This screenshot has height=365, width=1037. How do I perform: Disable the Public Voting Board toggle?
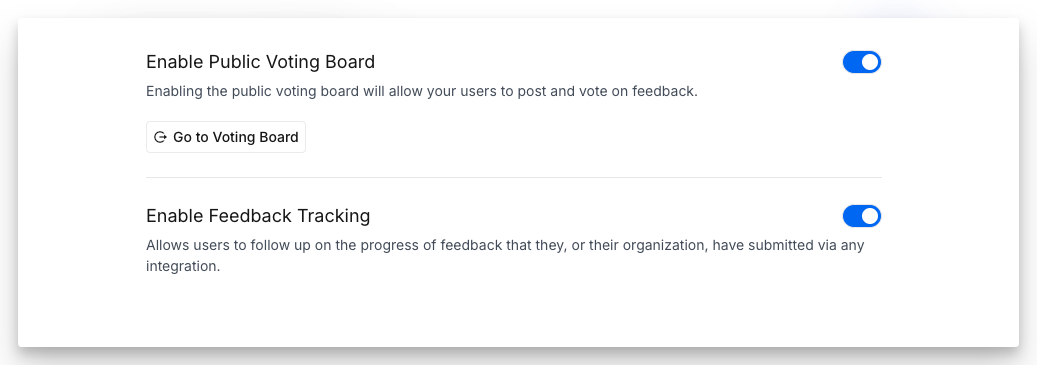862,62
